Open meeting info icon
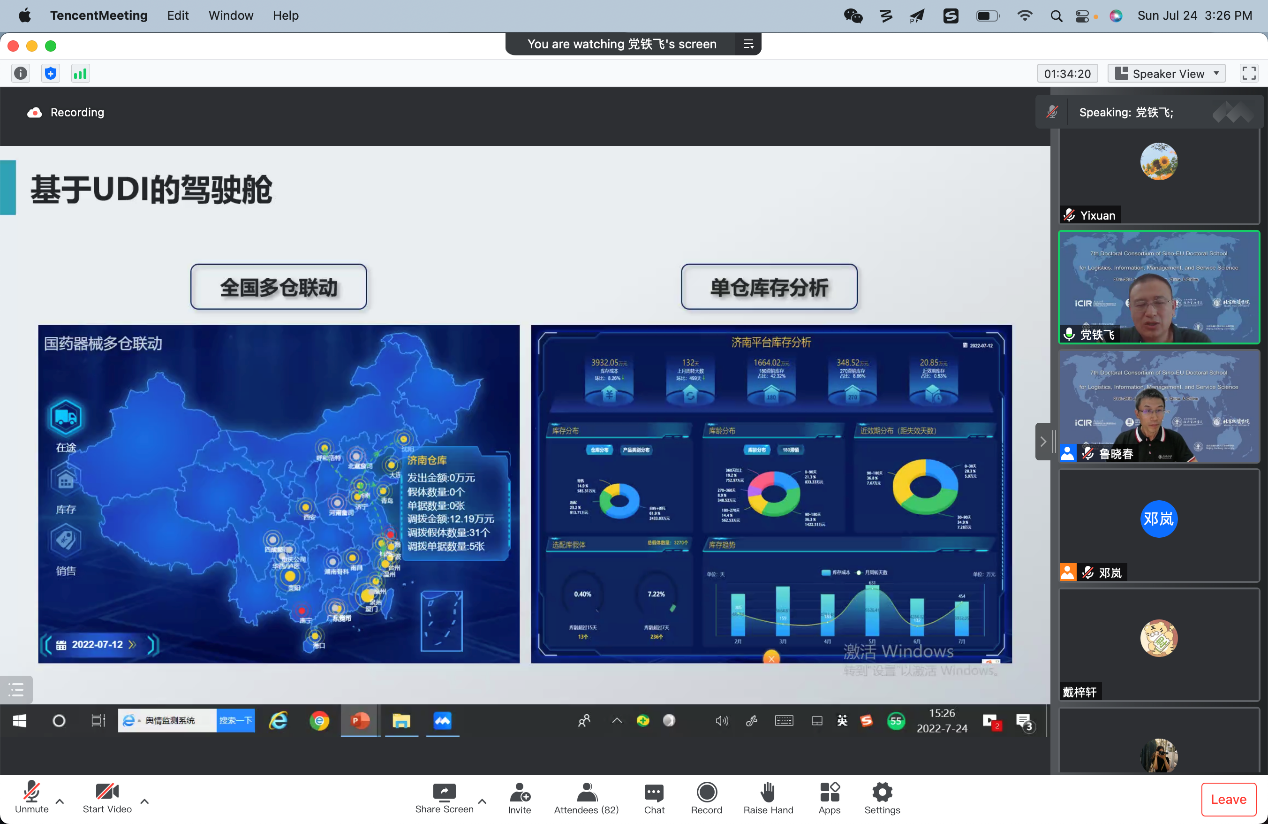The width and height of the screenshot is (1268, 824). pyautogui.click(x=20, y=73)
